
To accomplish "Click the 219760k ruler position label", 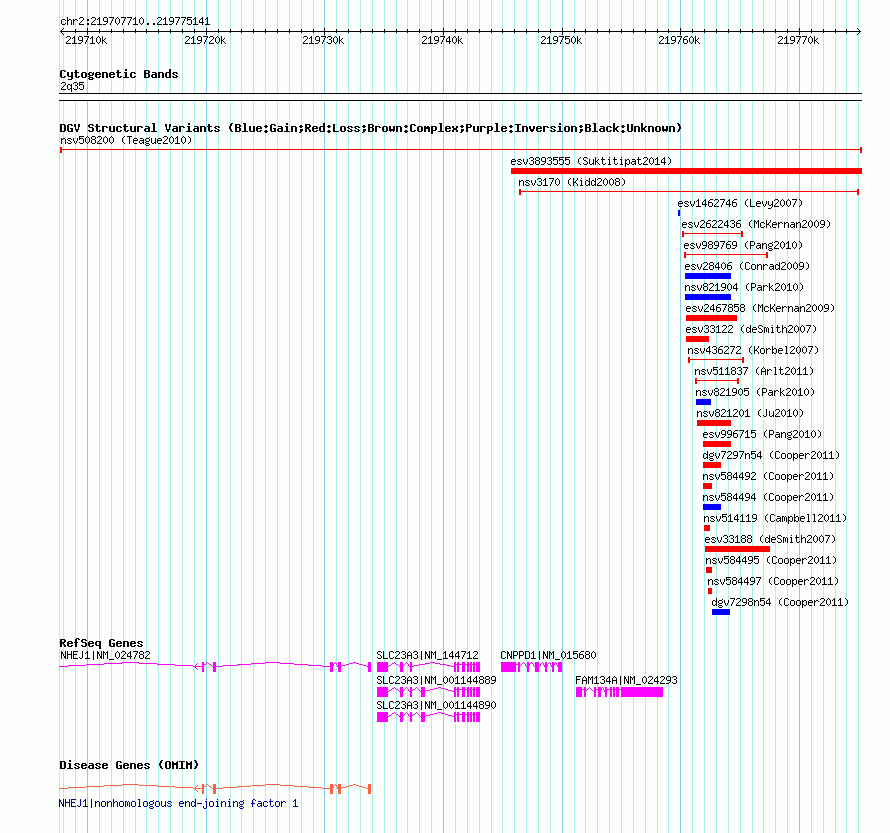I will point(679,41).
